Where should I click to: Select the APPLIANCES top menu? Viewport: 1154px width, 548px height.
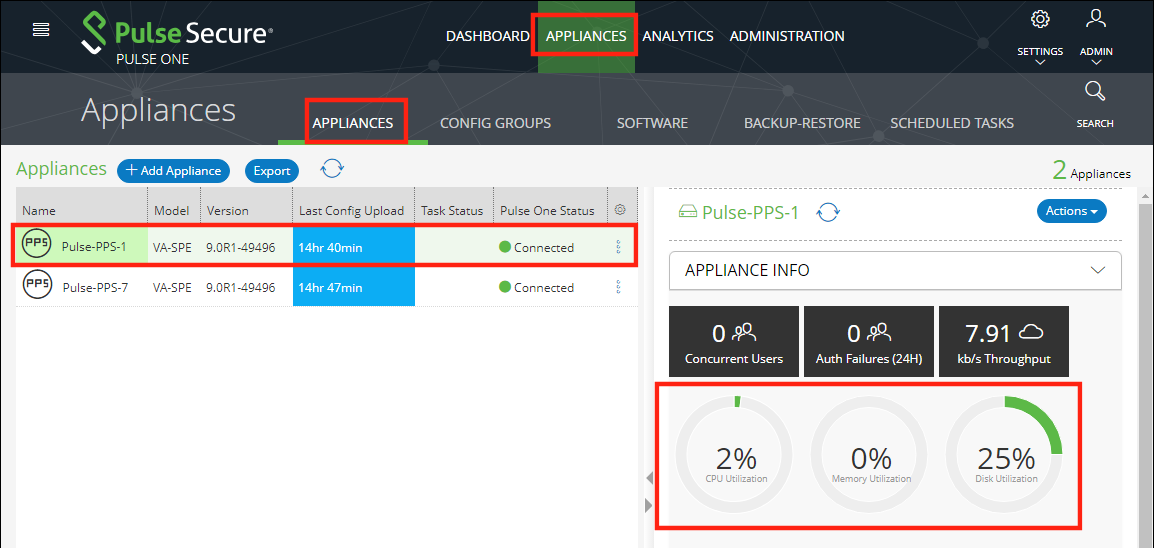point(587,36)
